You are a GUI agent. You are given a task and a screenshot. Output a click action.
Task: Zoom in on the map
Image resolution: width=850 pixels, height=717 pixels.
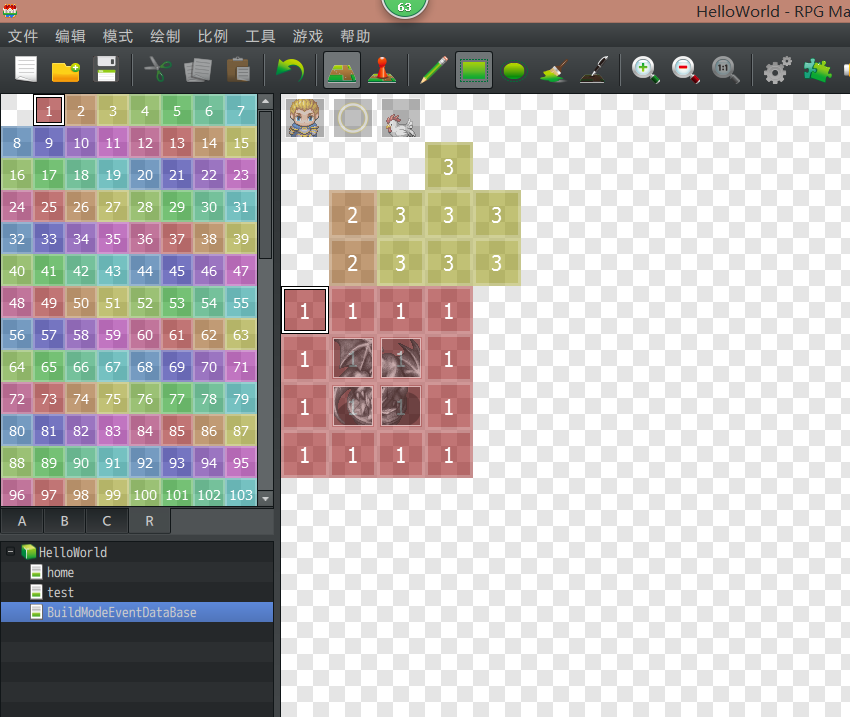[645, 70]
